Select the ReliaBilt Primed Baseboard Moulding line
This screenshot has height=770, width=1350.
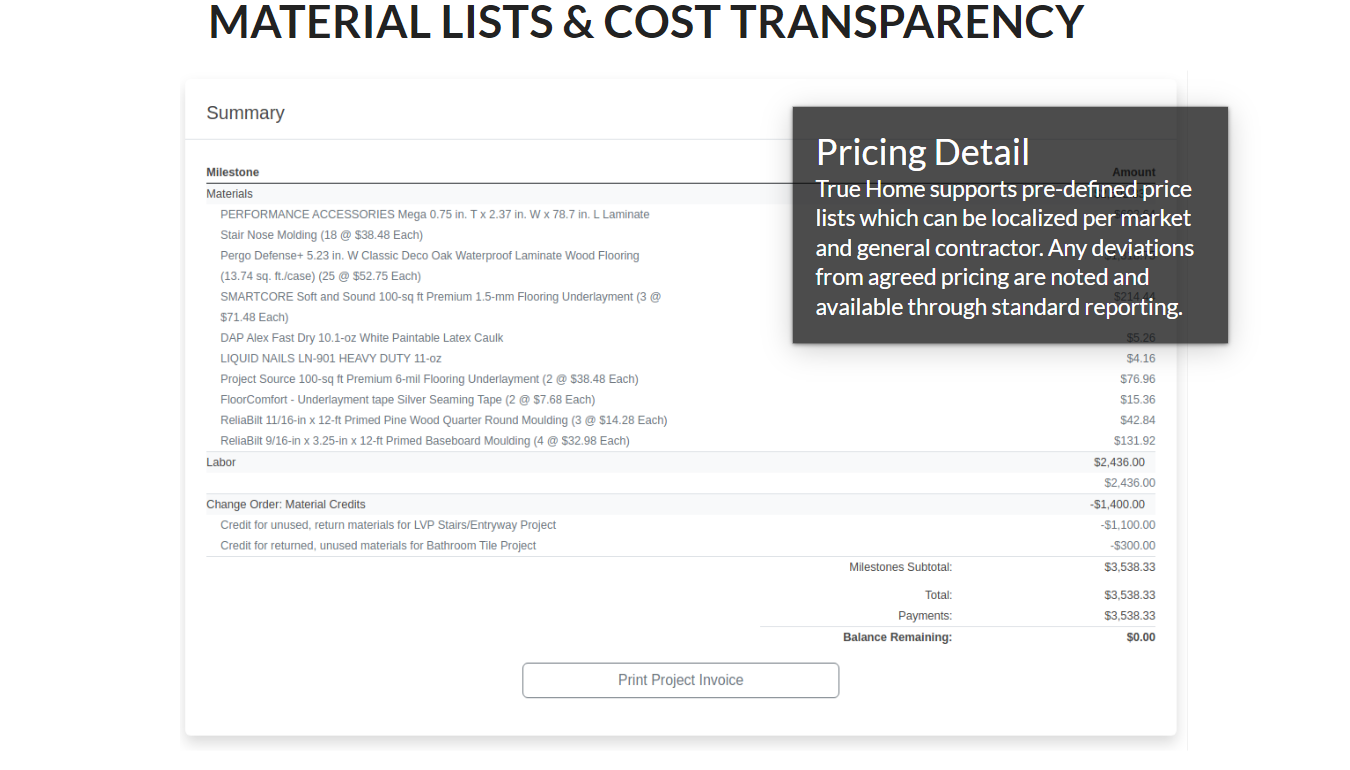point(425,440)
